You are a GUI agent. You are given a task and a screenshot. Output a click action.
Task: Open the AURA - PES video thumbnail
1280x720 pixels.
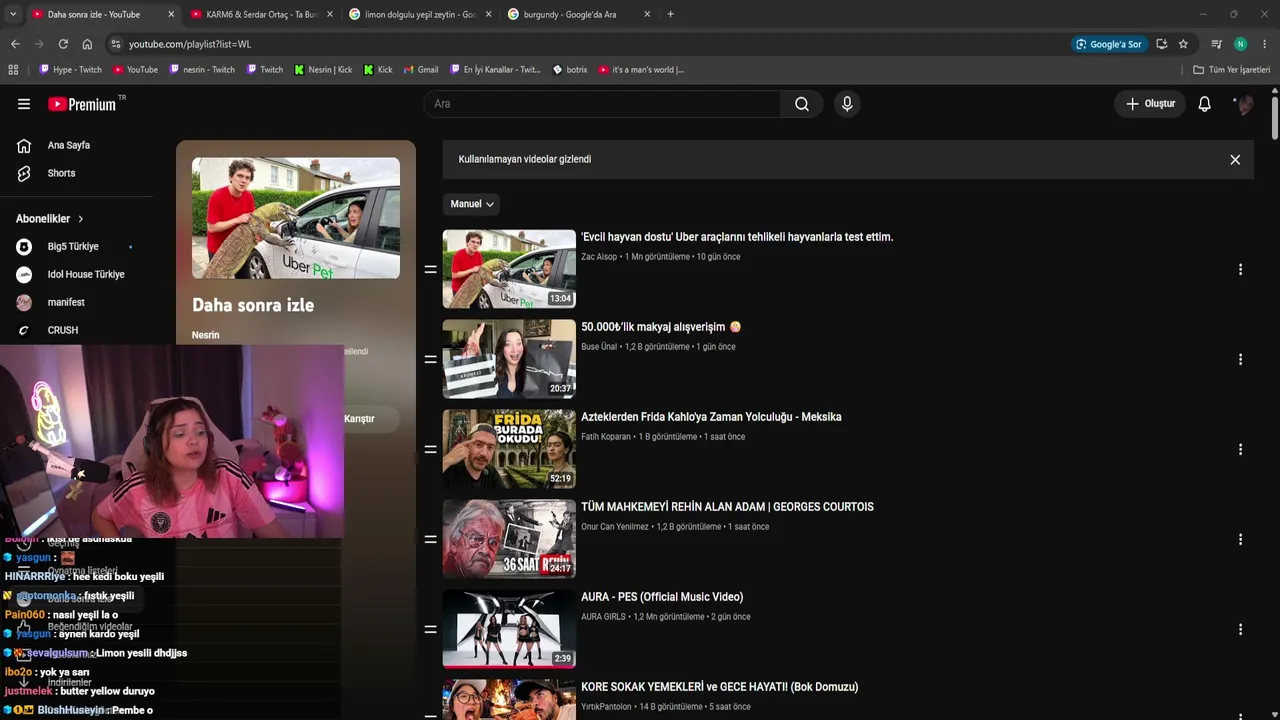(x=509, y=629)
